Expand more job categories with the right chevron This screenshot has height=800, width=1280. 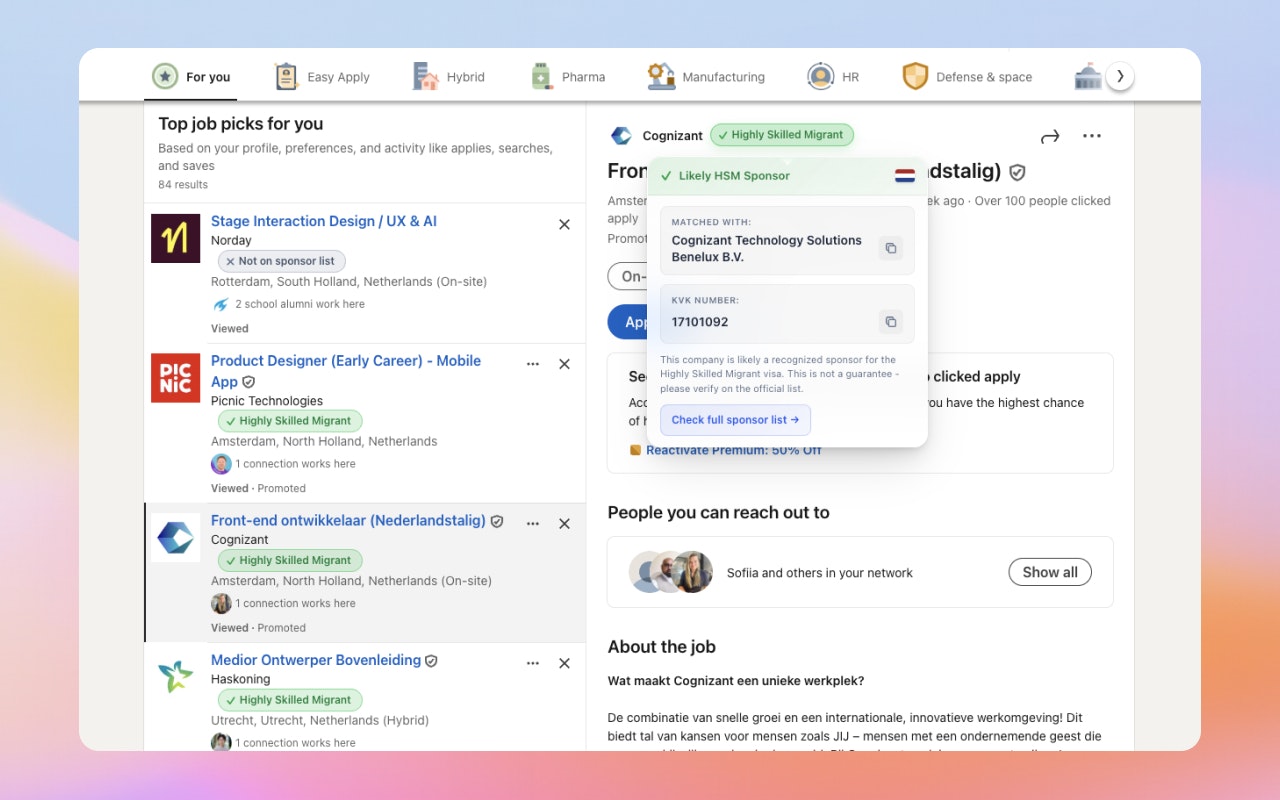pos(1121,75)
